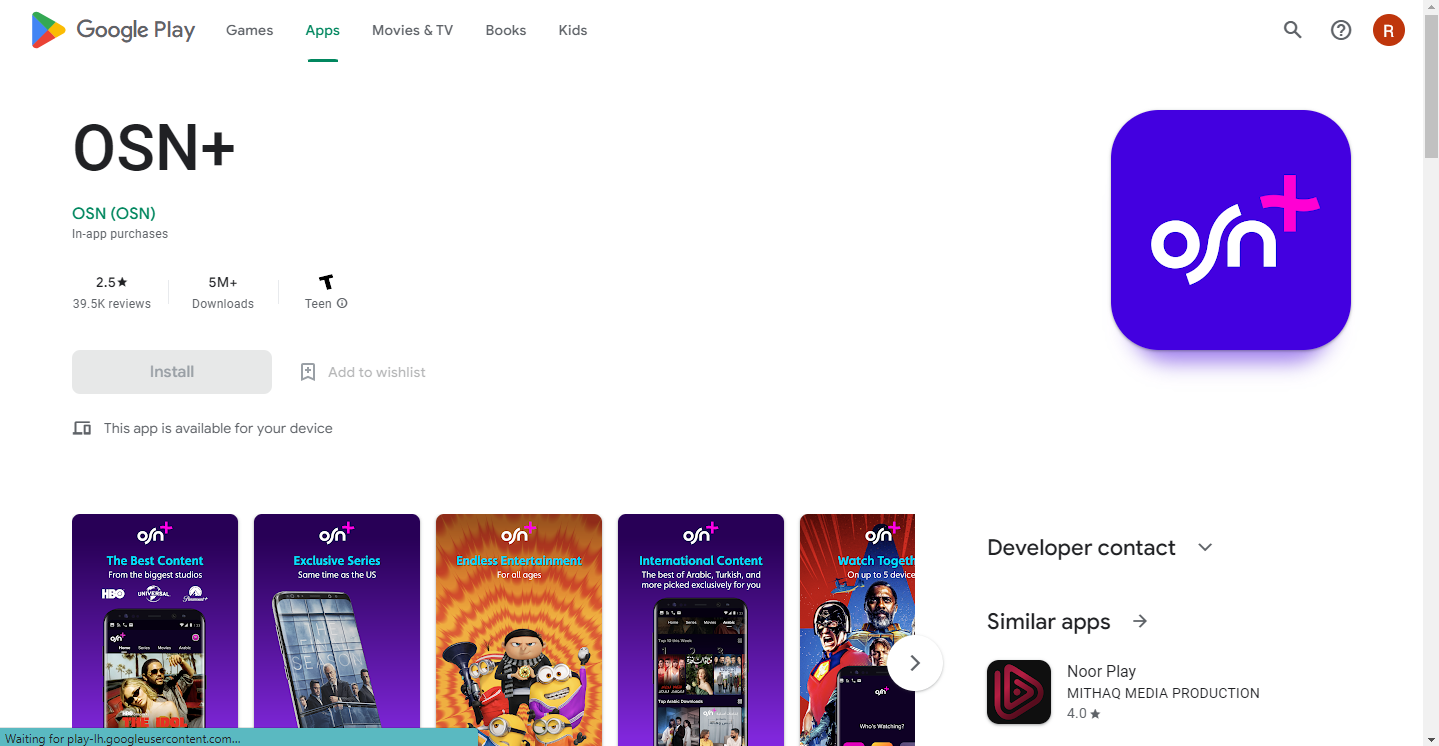Open the Similar apps section heading

click(1049, 621)
